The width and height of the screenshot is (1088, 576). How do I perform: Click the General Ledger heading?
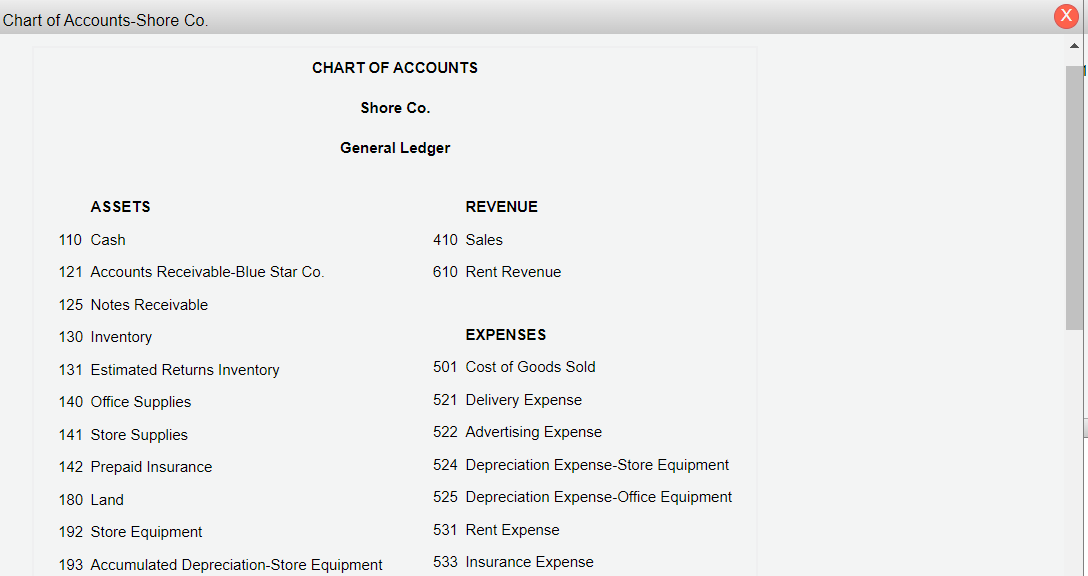coord(395,148)
